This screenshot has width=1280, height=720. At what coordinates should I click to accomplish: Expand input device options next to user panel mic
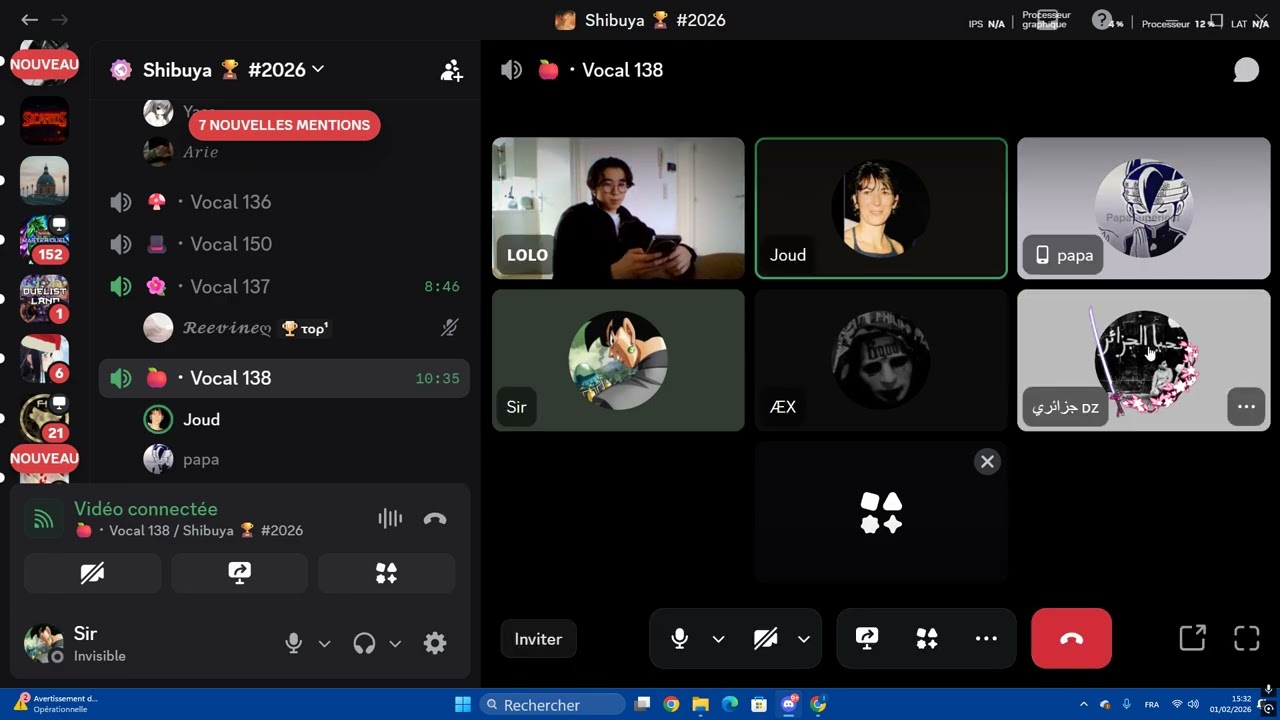pyautogui.click(x=324, y=643)
